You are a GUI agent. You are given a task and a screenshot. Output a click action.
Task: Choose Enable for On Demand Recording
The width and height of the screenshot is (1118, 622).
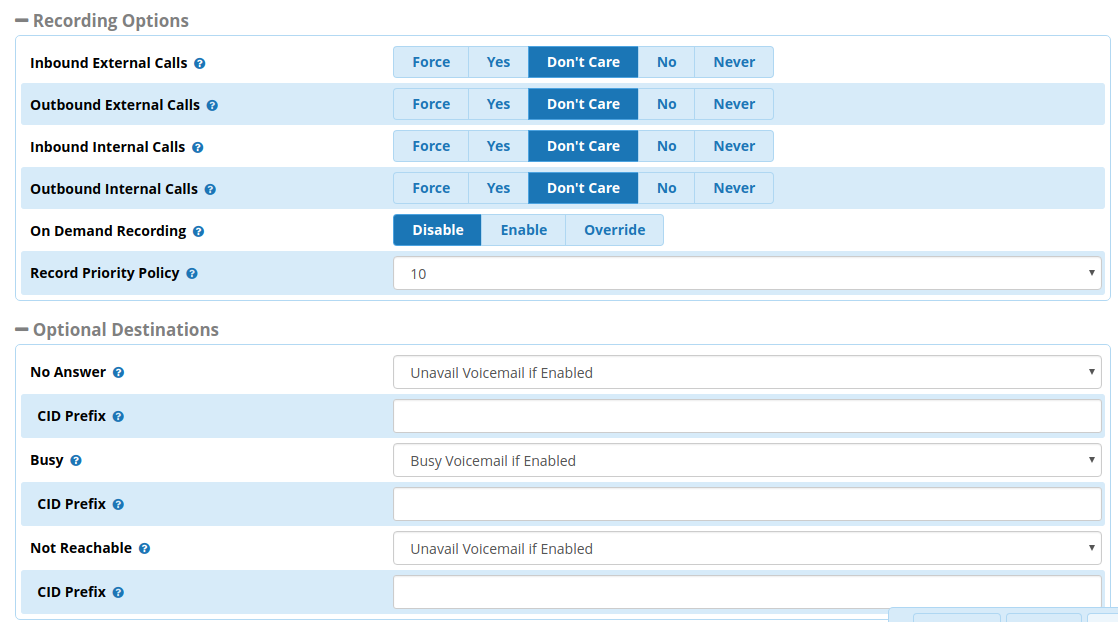[x=523, y=230]
